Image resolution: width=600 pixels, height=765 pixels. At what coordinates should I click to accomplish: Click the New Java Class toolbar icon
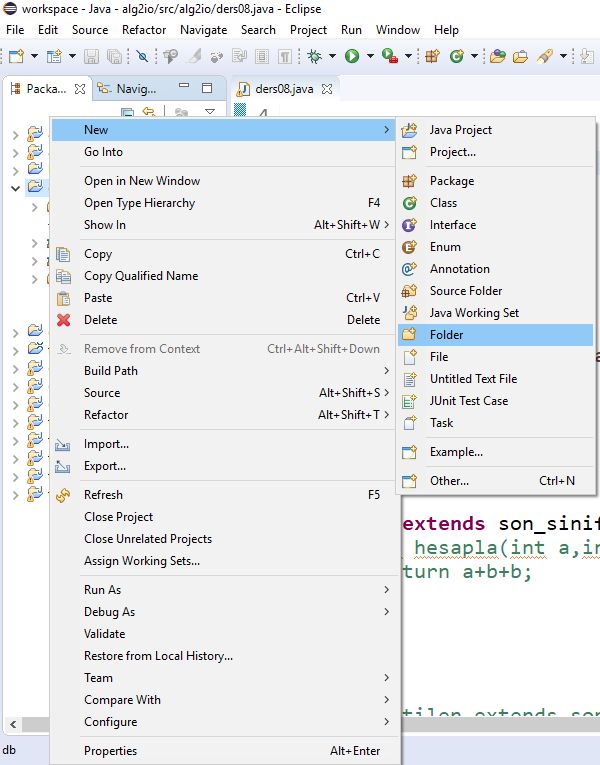457,57
